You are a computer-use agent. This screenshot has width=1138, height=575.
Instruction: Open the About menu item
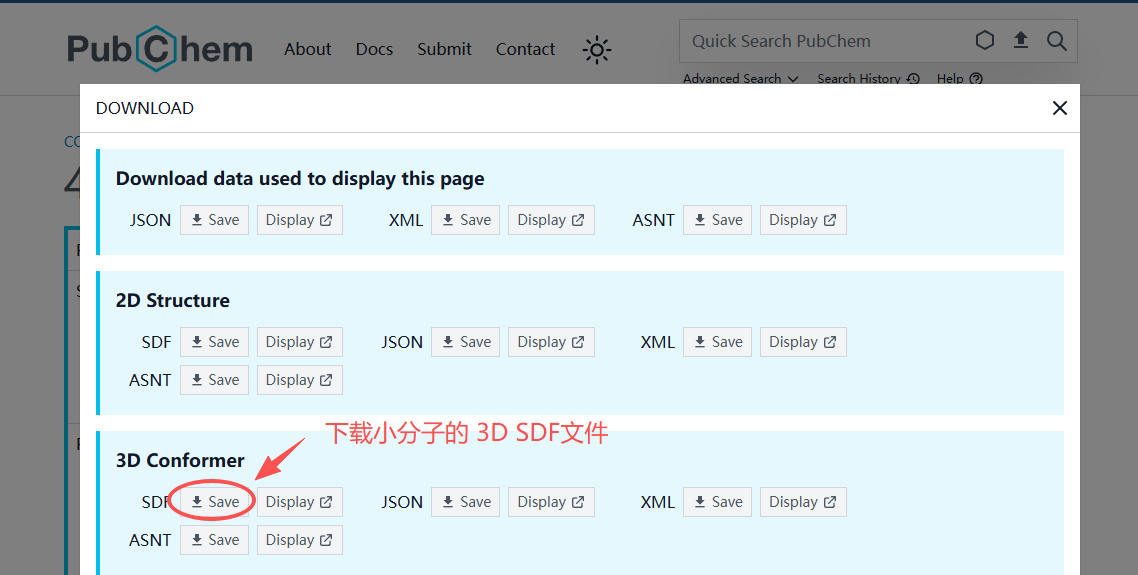tap(307, 49)
